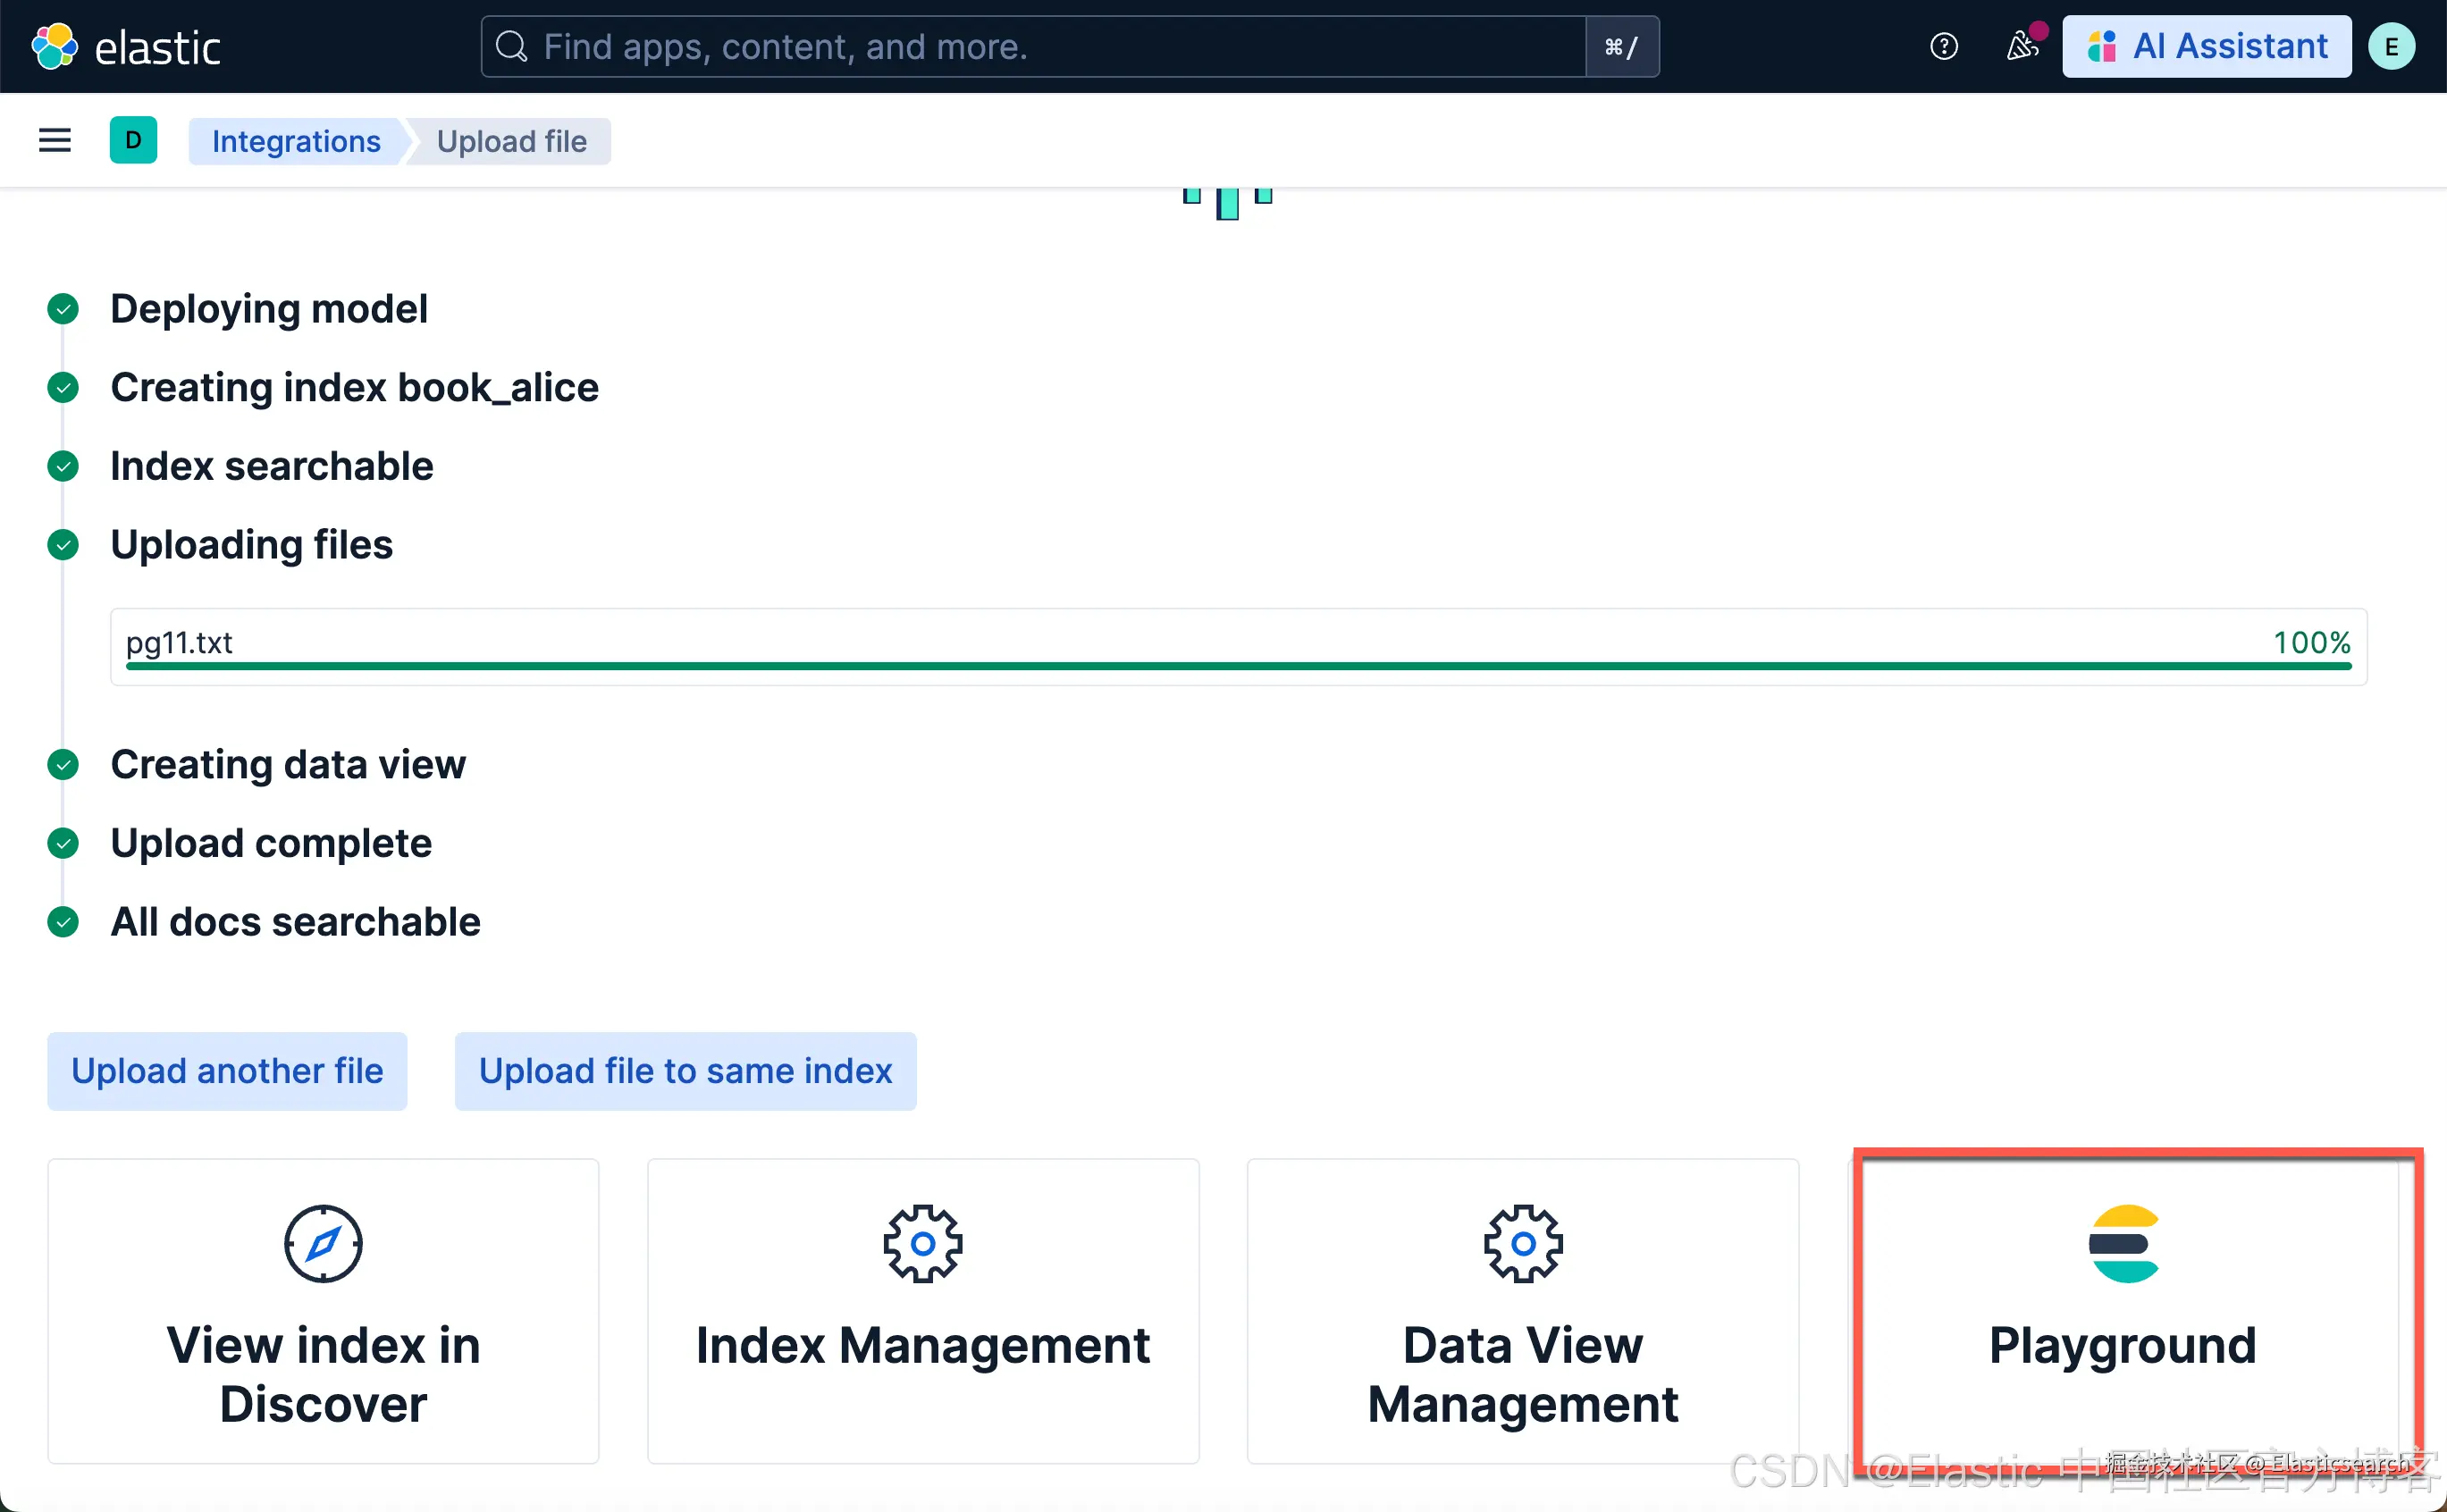Go to Integrations breadcrumb

point(296,141)
